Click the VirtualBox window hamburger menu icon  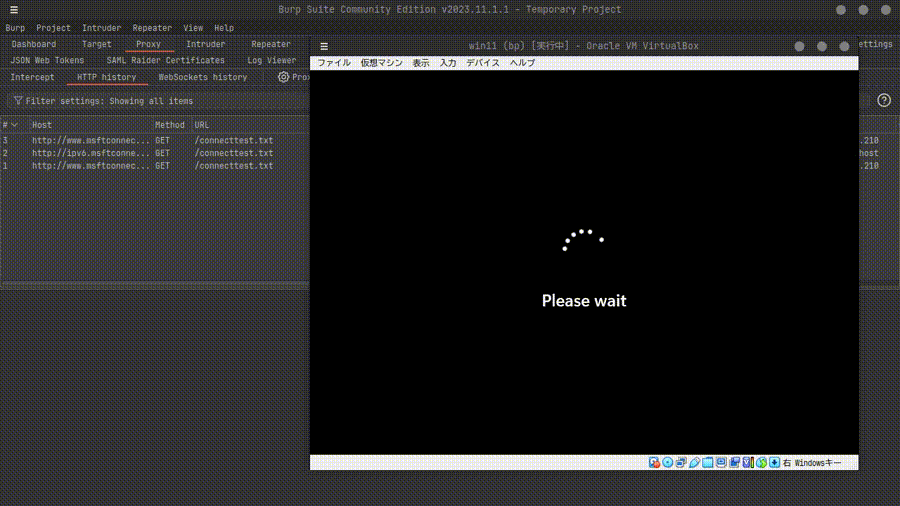click(x=324, y=46)
